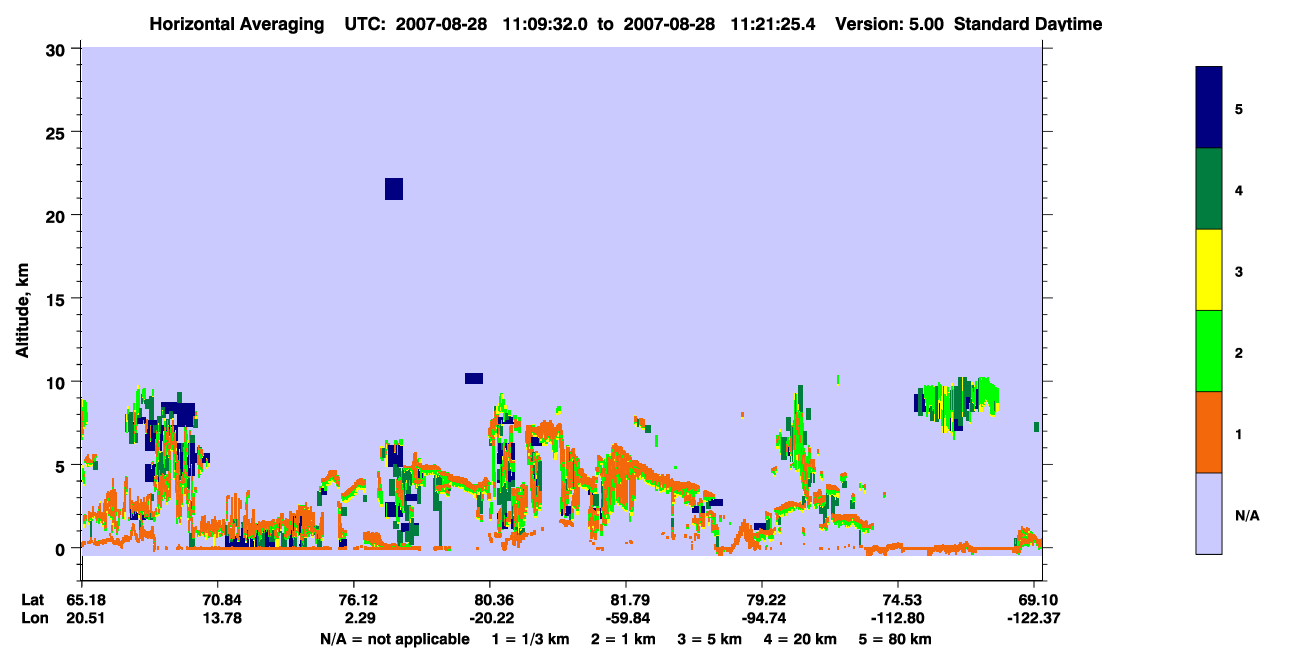Click the end time '11:21:25.4' in the title
Screen dimensions: 1300x667
pos(774,24)
